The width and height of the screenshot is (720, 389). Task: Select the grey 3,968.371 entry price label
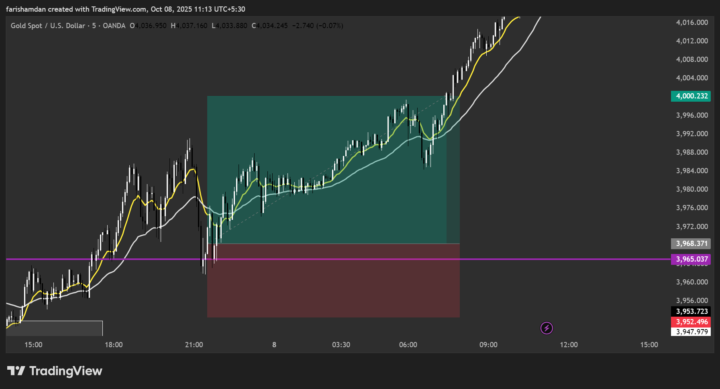(691, 243)
